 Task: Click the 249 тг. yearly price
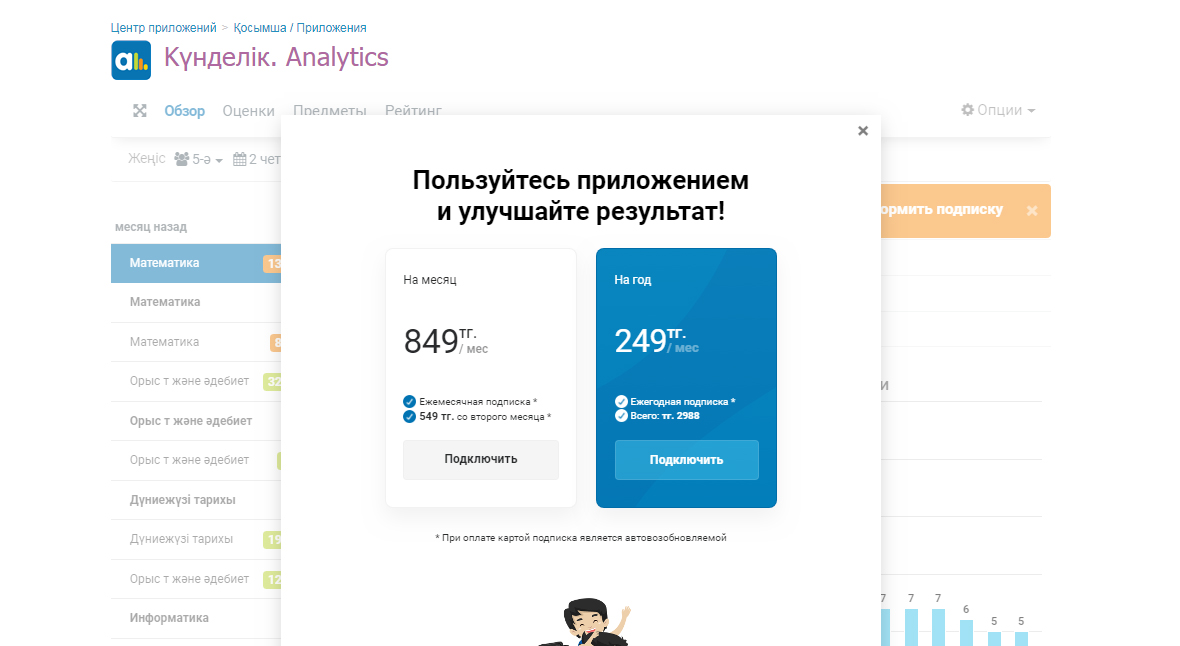point(656,340)
